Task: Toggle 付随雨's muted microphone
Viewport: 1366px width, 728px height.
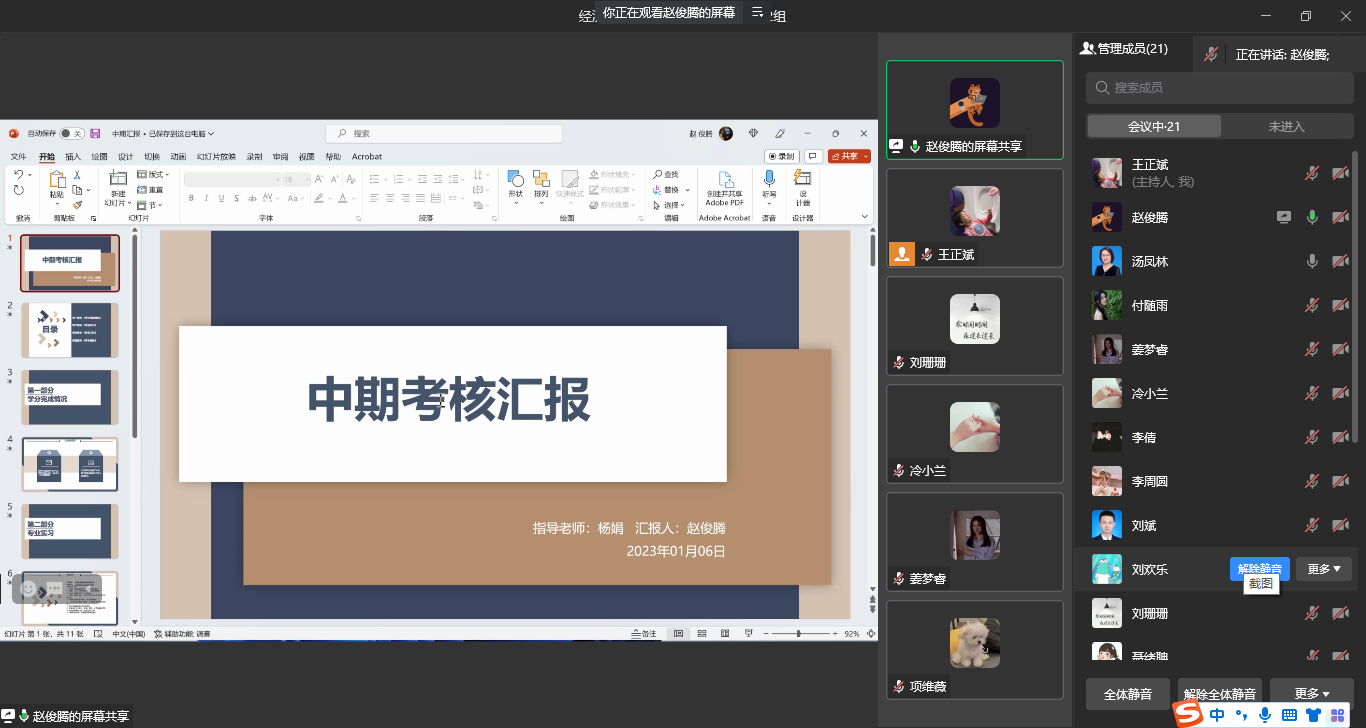Action: pyautogui.click(x=1312, y=305)
